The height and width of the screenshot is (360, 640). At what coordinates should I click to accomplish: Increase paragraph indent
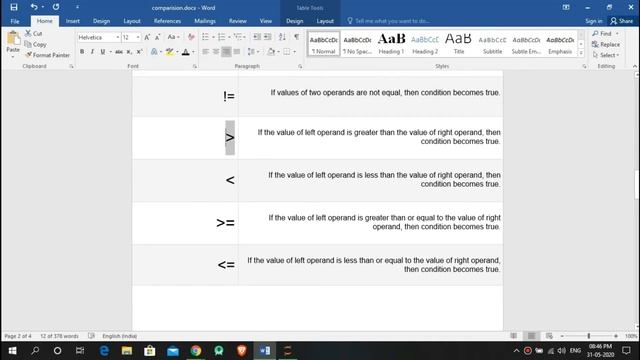(267, 37)
